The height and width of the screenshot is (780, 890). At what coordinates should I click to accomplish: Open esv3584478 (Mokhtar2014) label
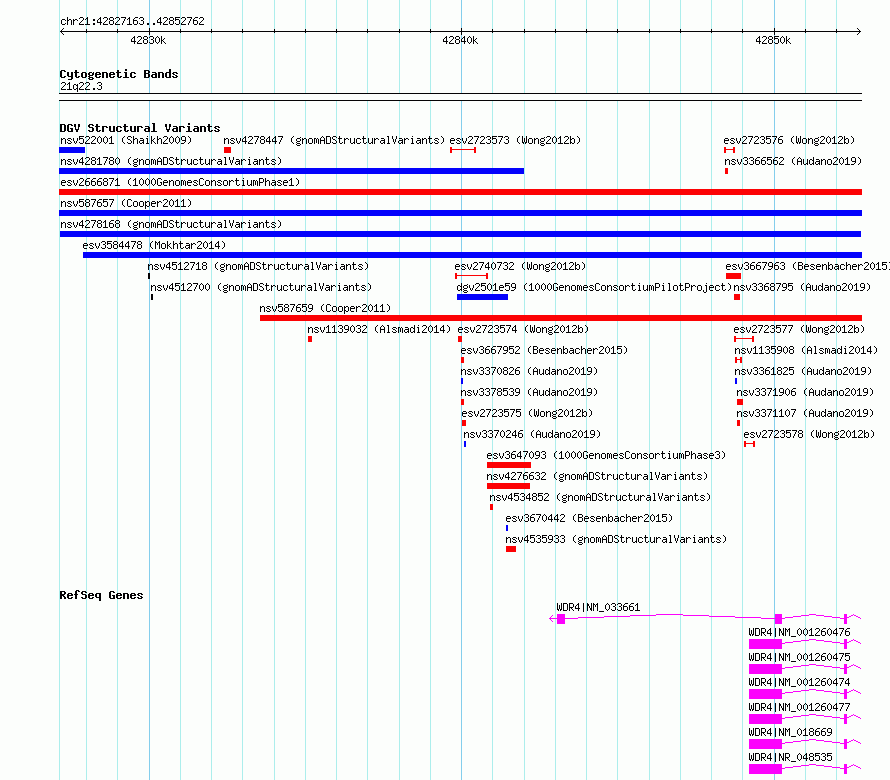click(154, 245)
